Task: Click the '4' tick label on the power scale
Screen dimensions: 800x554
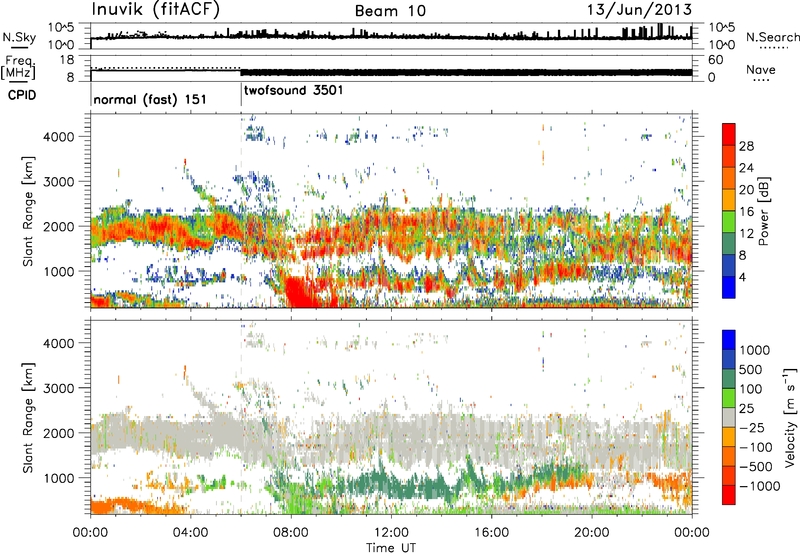Action: click(743, 277)
